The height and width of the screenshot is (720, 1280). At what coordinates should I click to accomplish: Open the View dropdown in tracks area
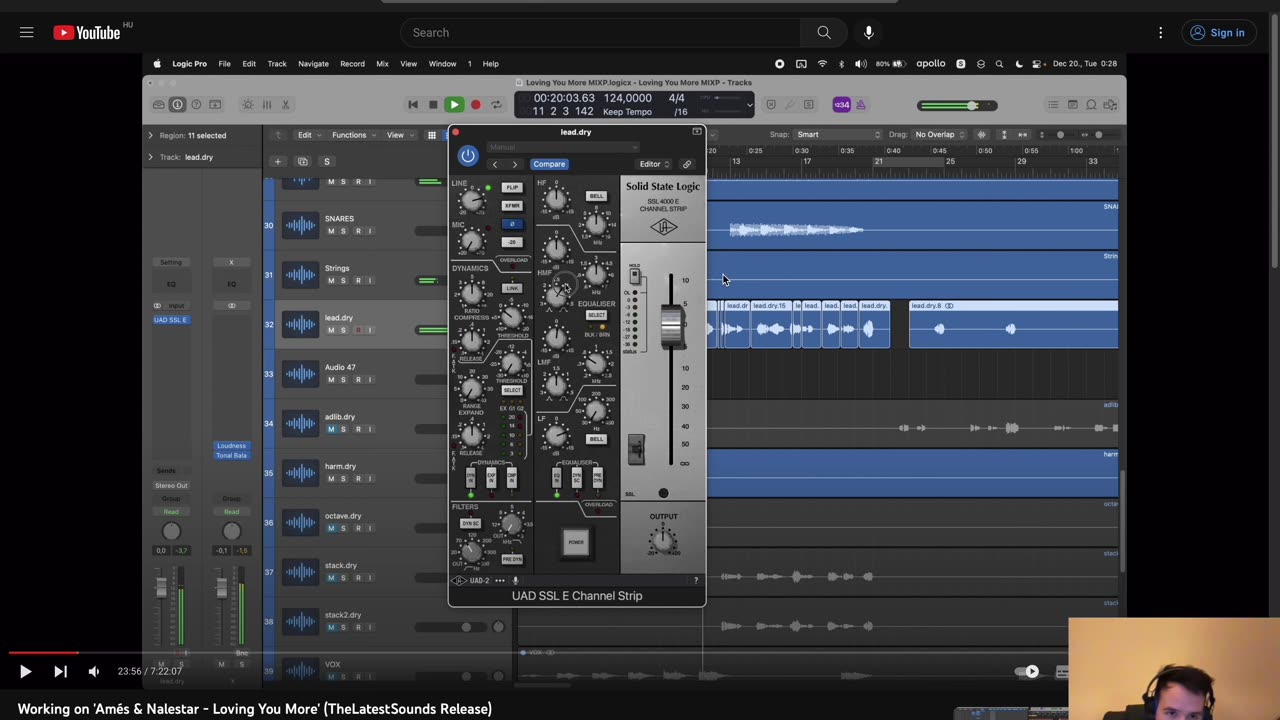click(400, 135)
